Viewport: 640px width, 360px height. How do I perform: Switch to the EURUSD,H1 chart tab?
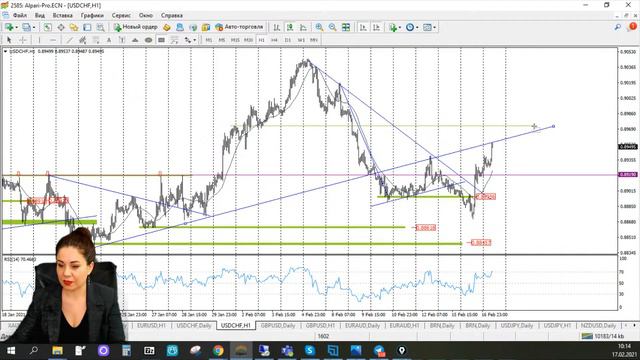pyautogui.click(x=151, y=326)
